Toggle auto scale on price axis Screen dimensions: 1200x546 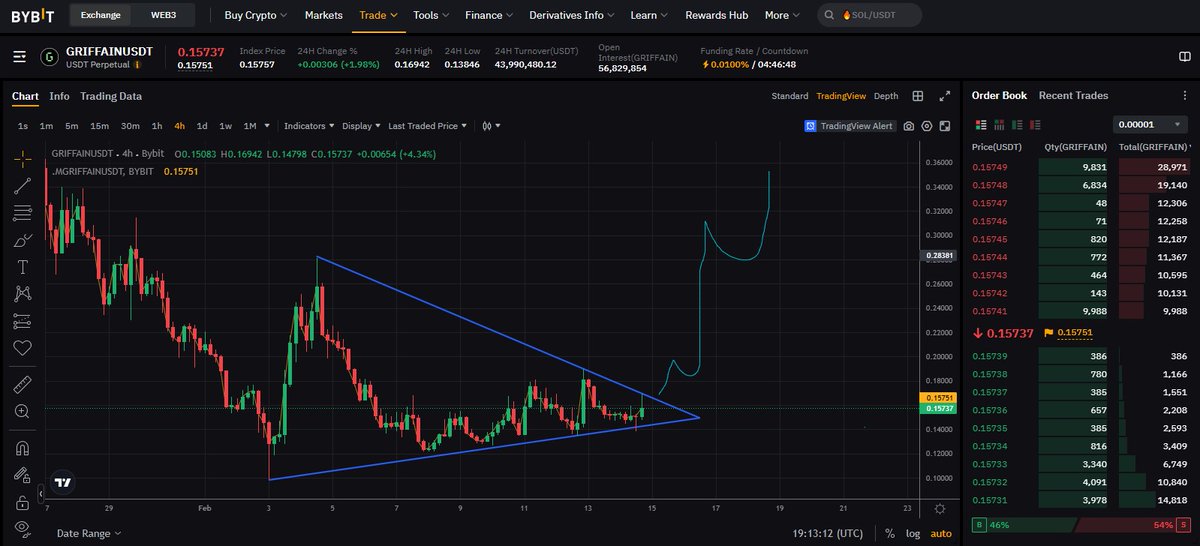coord(941,534)
